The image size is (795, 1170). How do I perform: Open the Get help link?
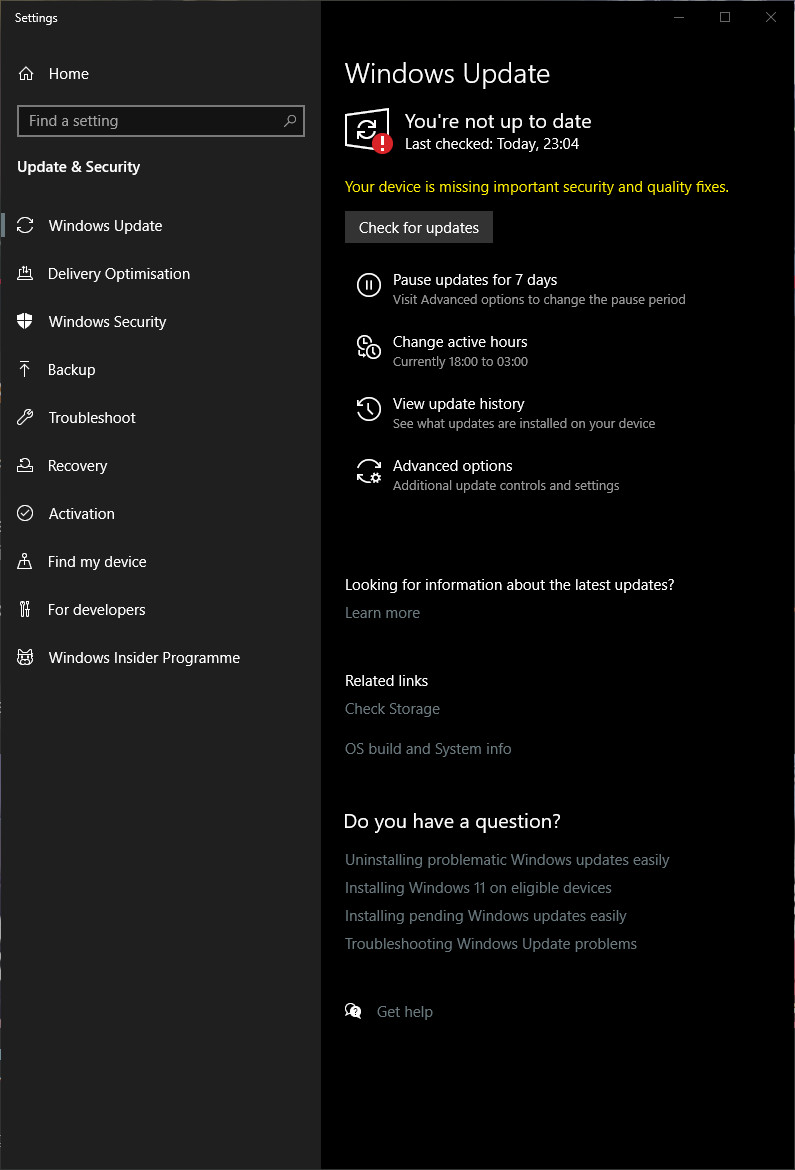pyautogui.click(x=405, y=1012)
